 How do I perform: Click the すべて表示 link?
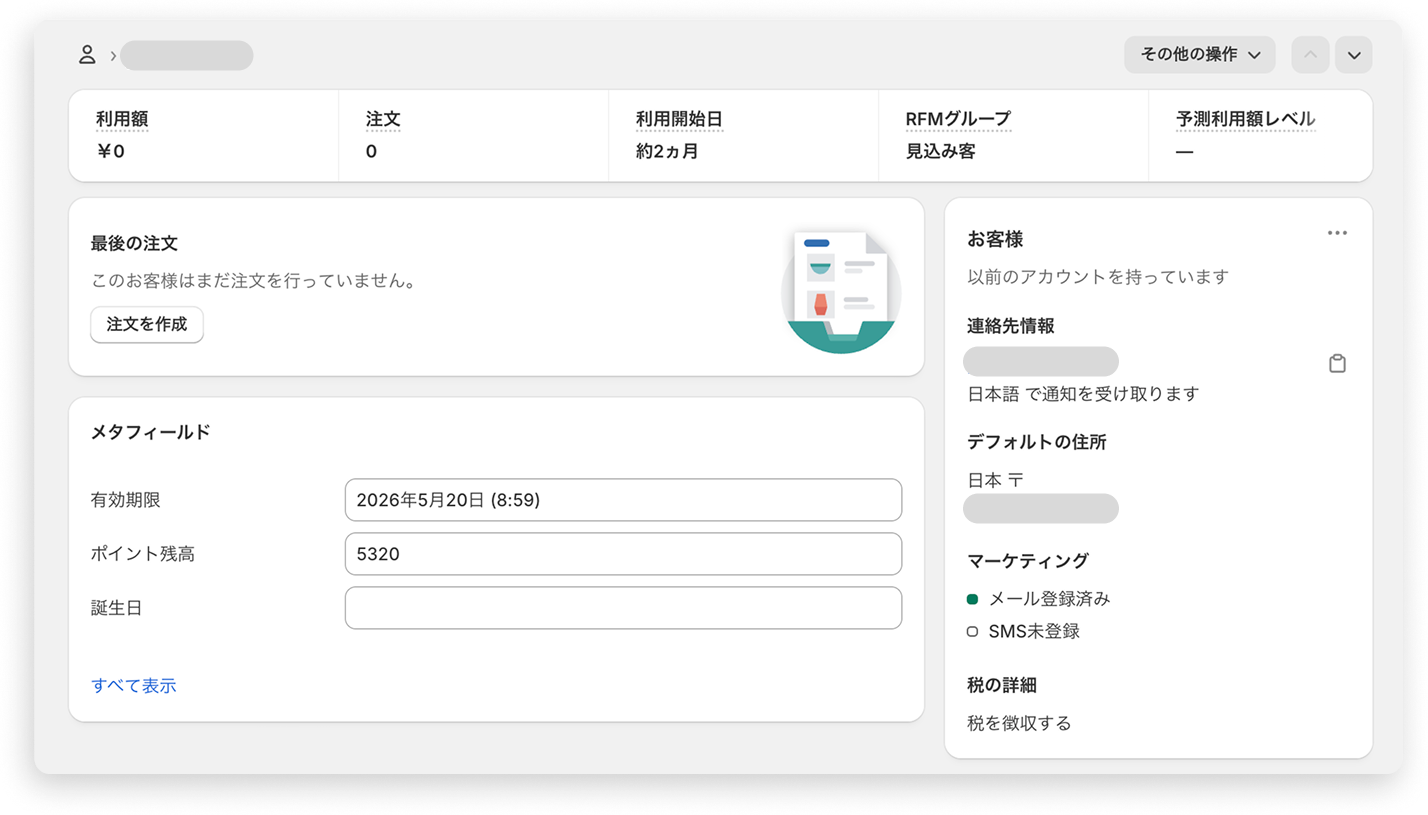(134, 686)
